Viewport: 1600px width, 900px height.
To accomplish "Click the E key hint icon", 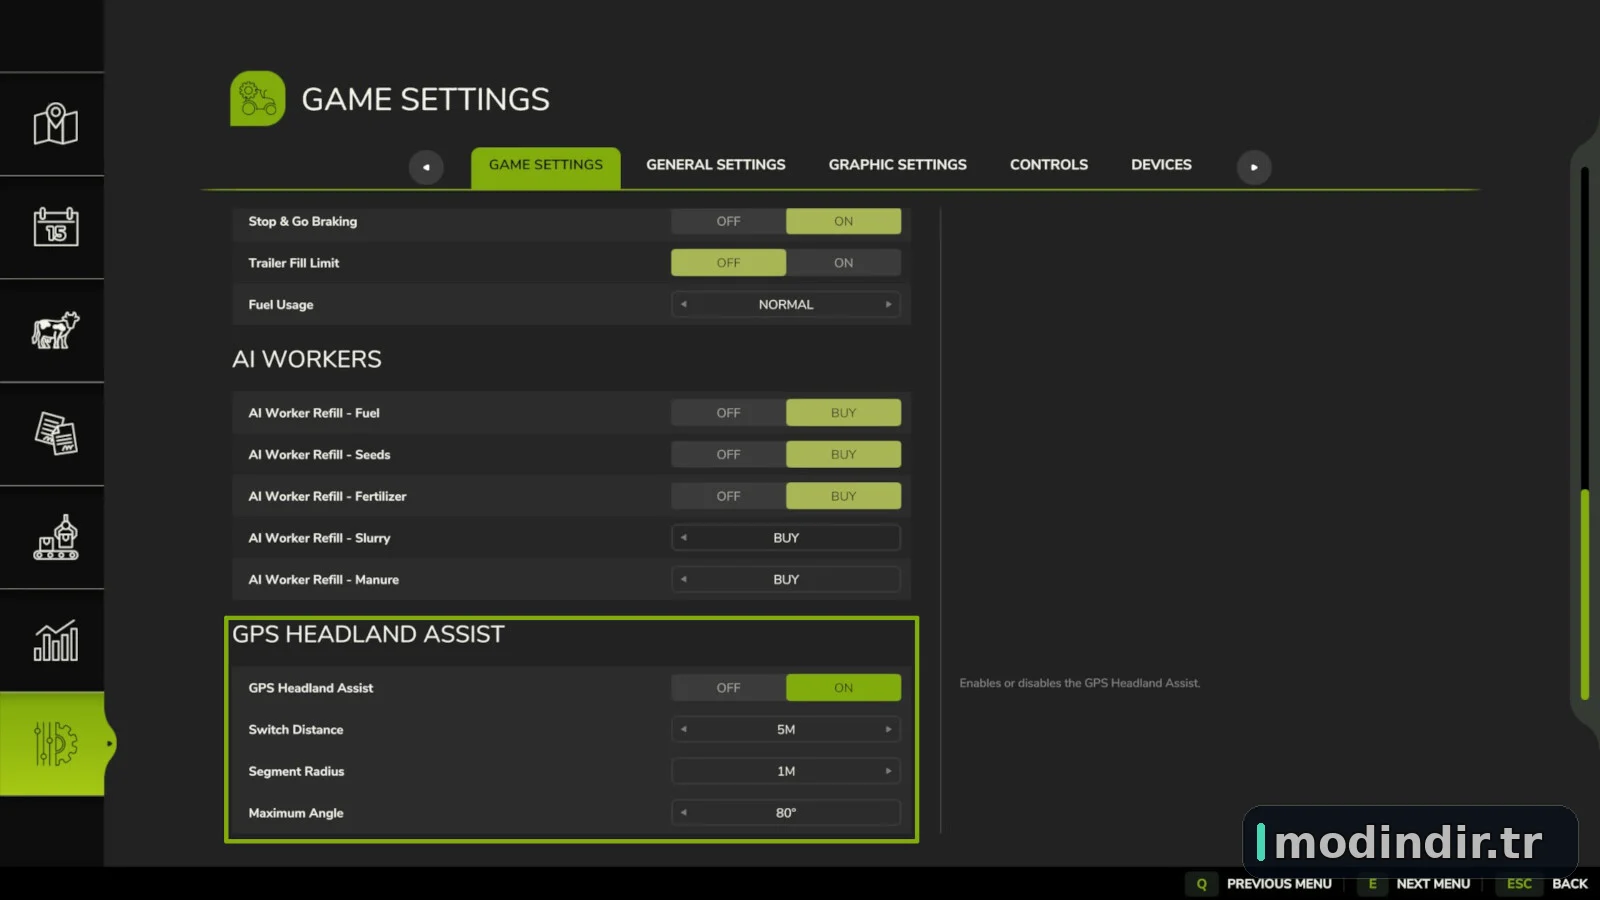I will click(1372, 884).
